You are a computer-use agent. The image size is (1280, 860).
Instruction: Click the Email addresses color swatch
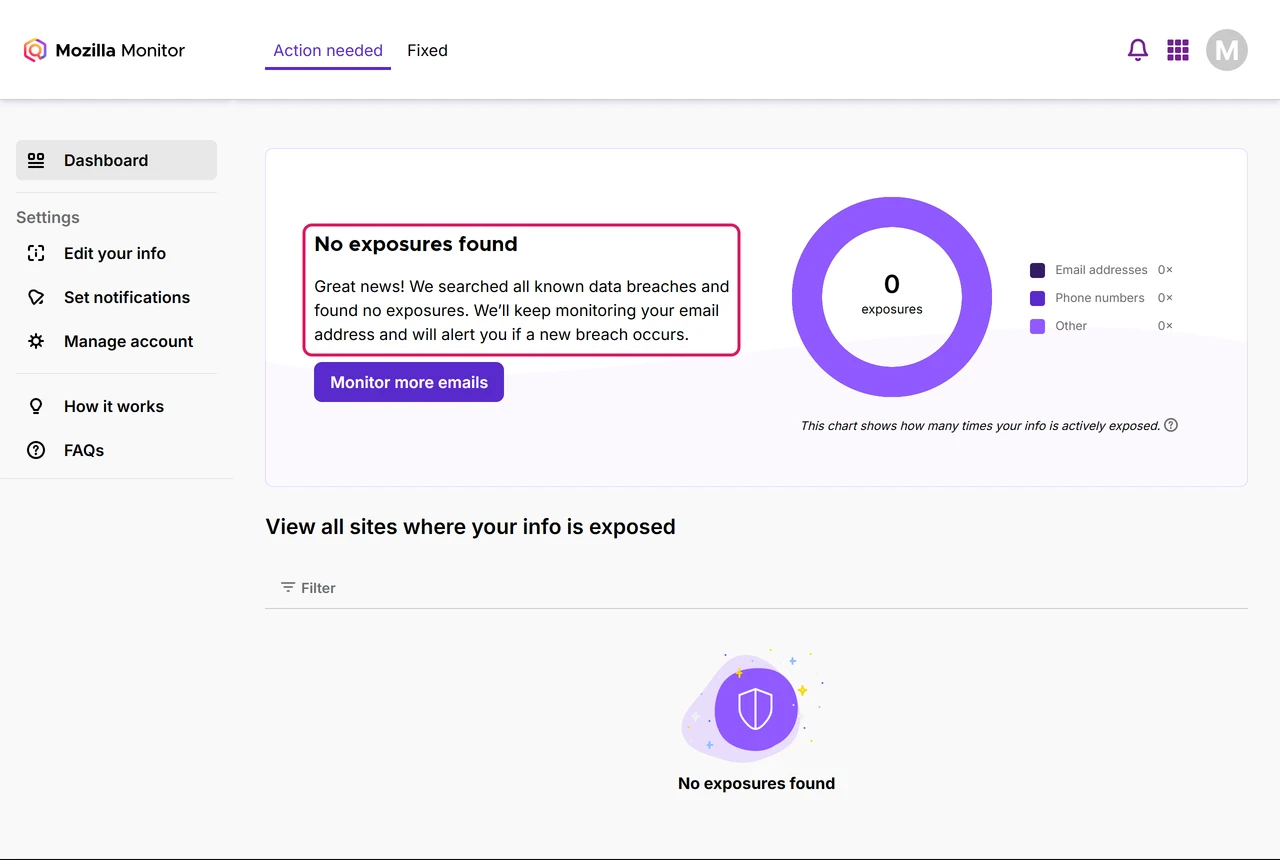[x=1037, y=270]
